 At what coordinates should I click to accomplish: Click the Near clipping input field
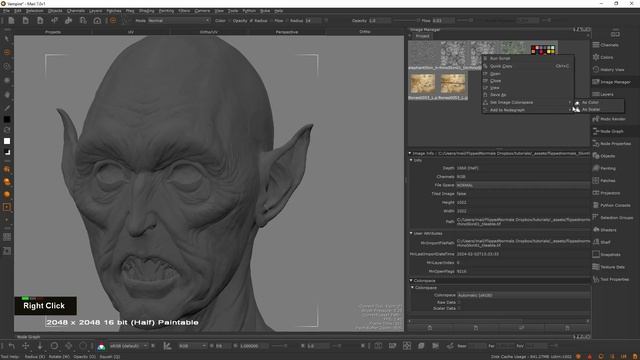[478, 346]
